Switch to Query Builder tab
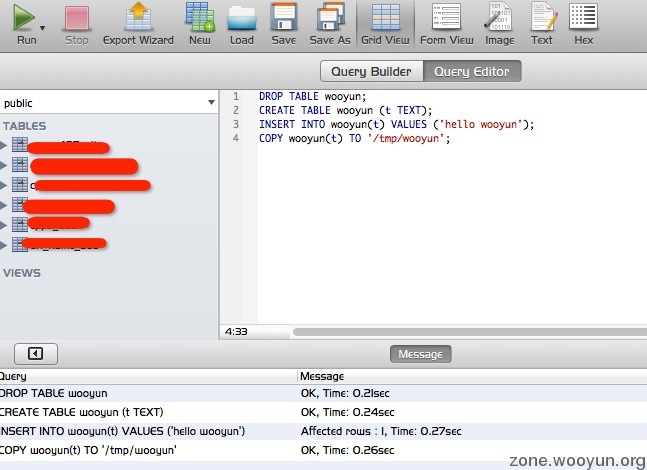 (x=371, y=71)
